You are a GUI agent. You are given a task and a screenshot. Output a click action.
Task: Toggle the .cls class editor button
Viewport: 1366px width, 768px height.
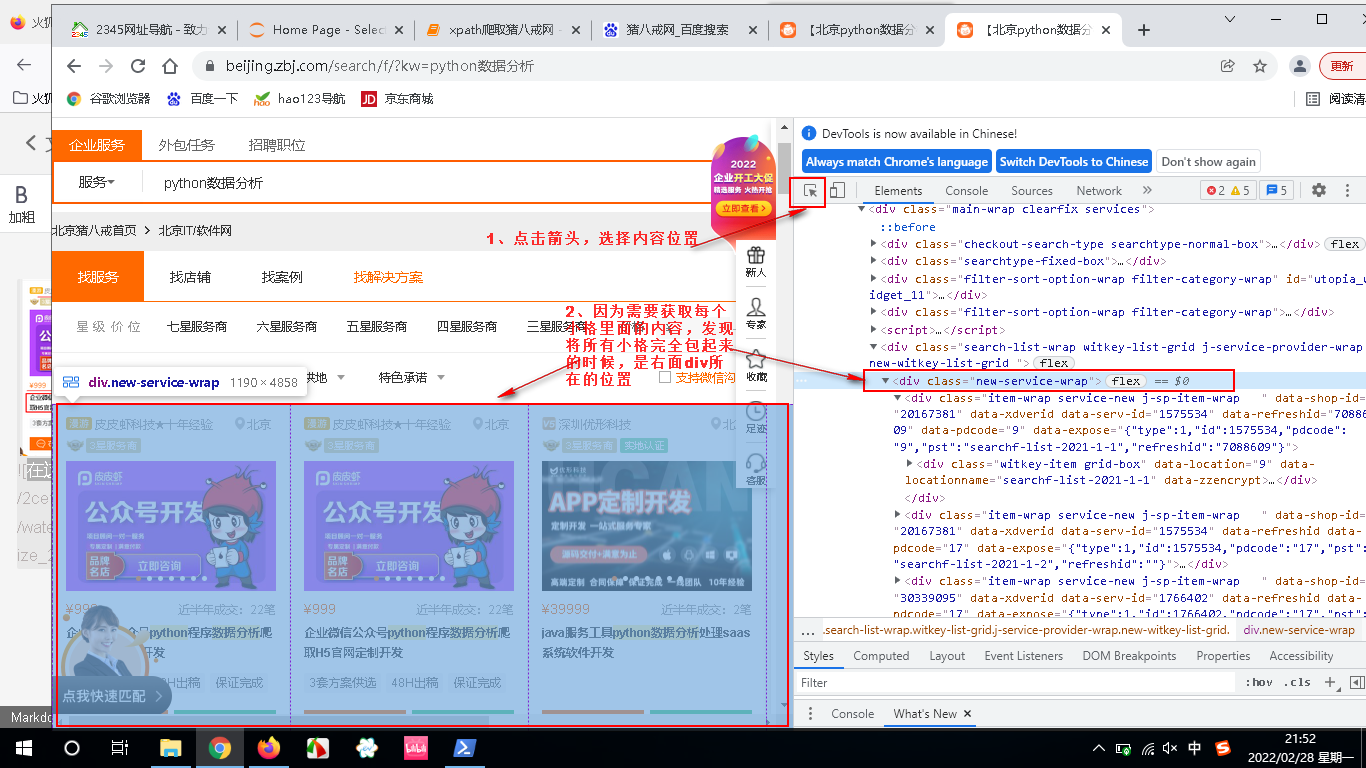1298,683
